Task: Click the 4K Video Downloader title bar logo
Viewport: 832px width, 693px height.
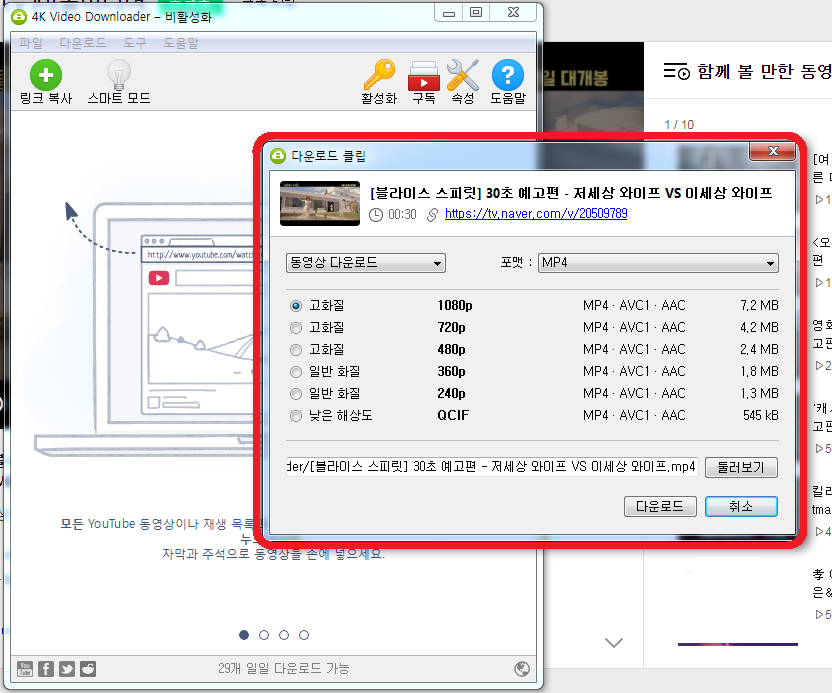Action: click(19, 17)
